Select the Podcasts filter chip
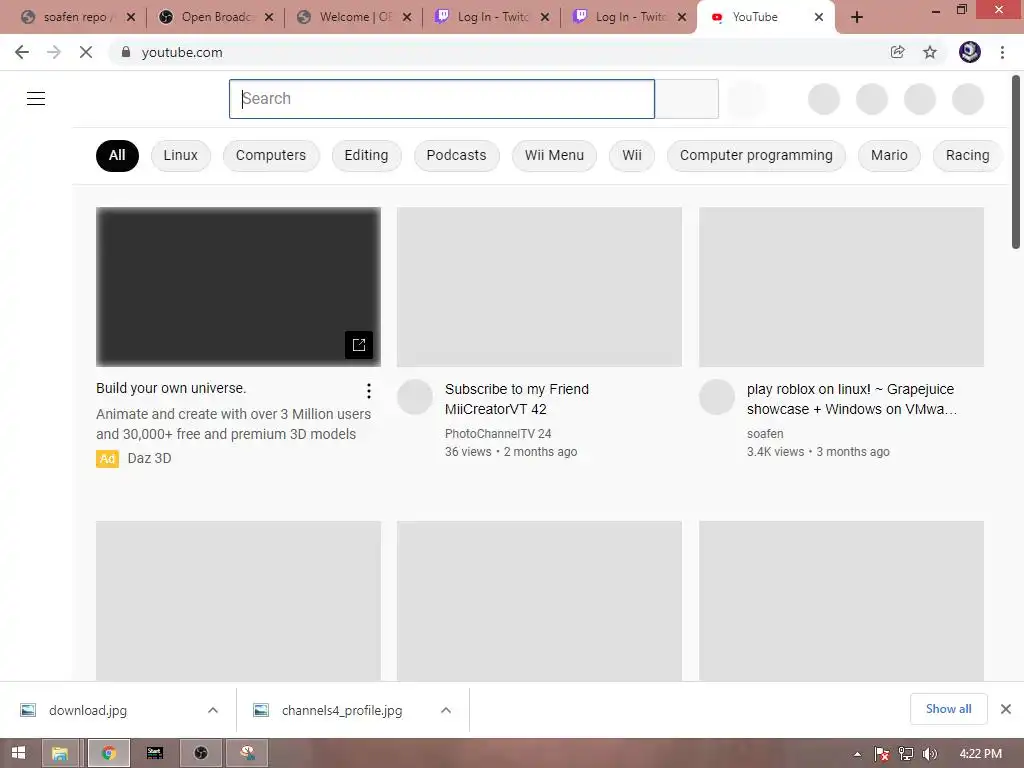The width and height of the screenshot is (1024, 768). pyautogui.click(x=456, y=155)
